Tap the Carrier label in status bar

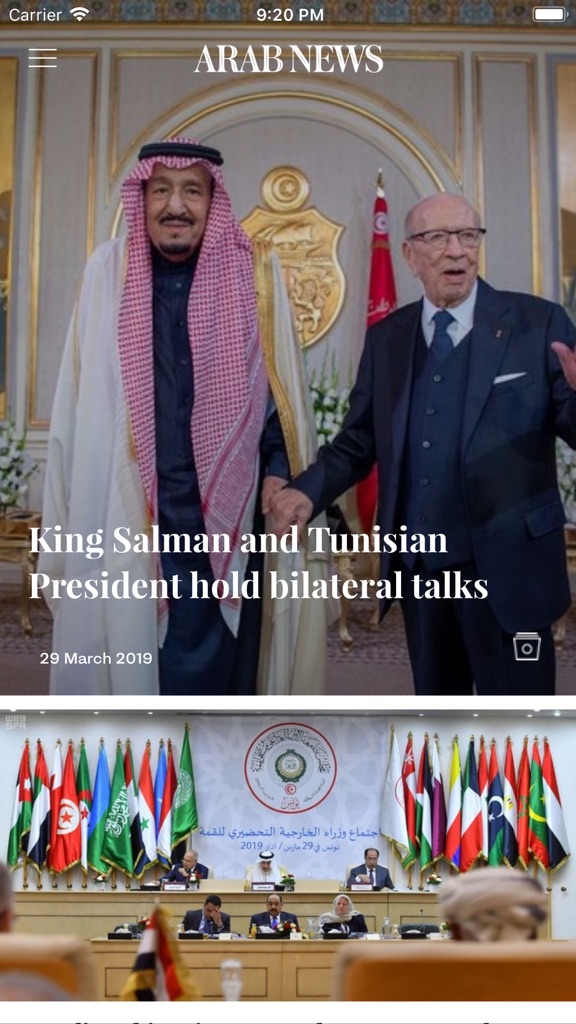point(36,14)
